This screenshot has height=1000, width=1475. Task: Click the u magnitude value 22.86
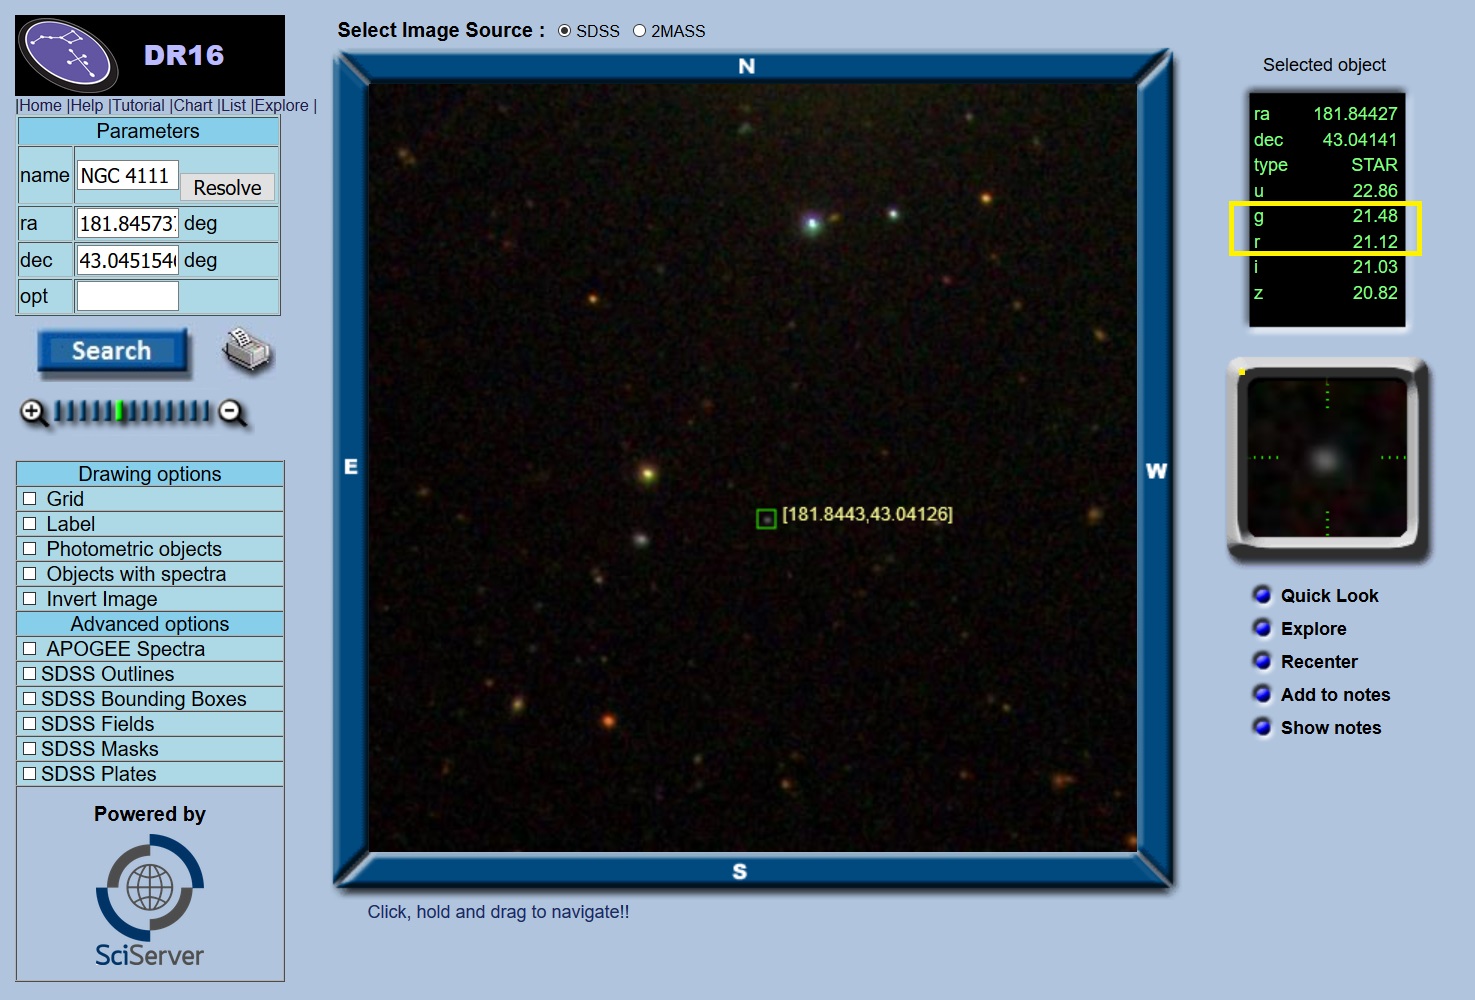click(x=1375, y=190)
